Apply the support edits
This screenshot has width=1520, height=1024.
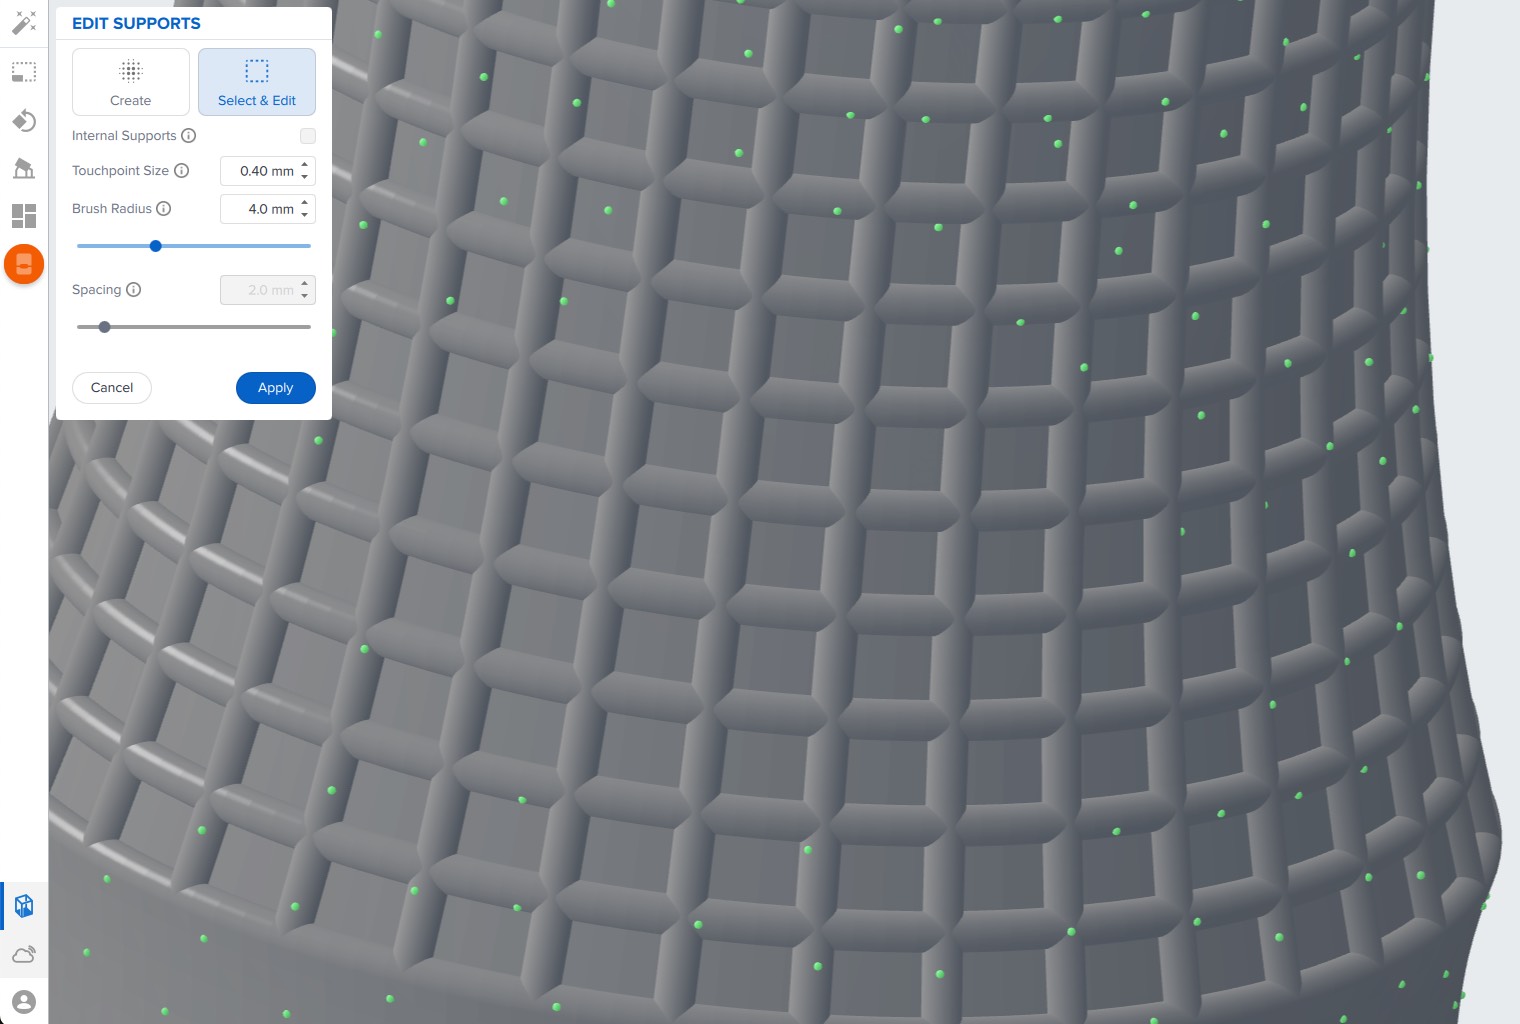pyautogui.click(x=276, y=388)
